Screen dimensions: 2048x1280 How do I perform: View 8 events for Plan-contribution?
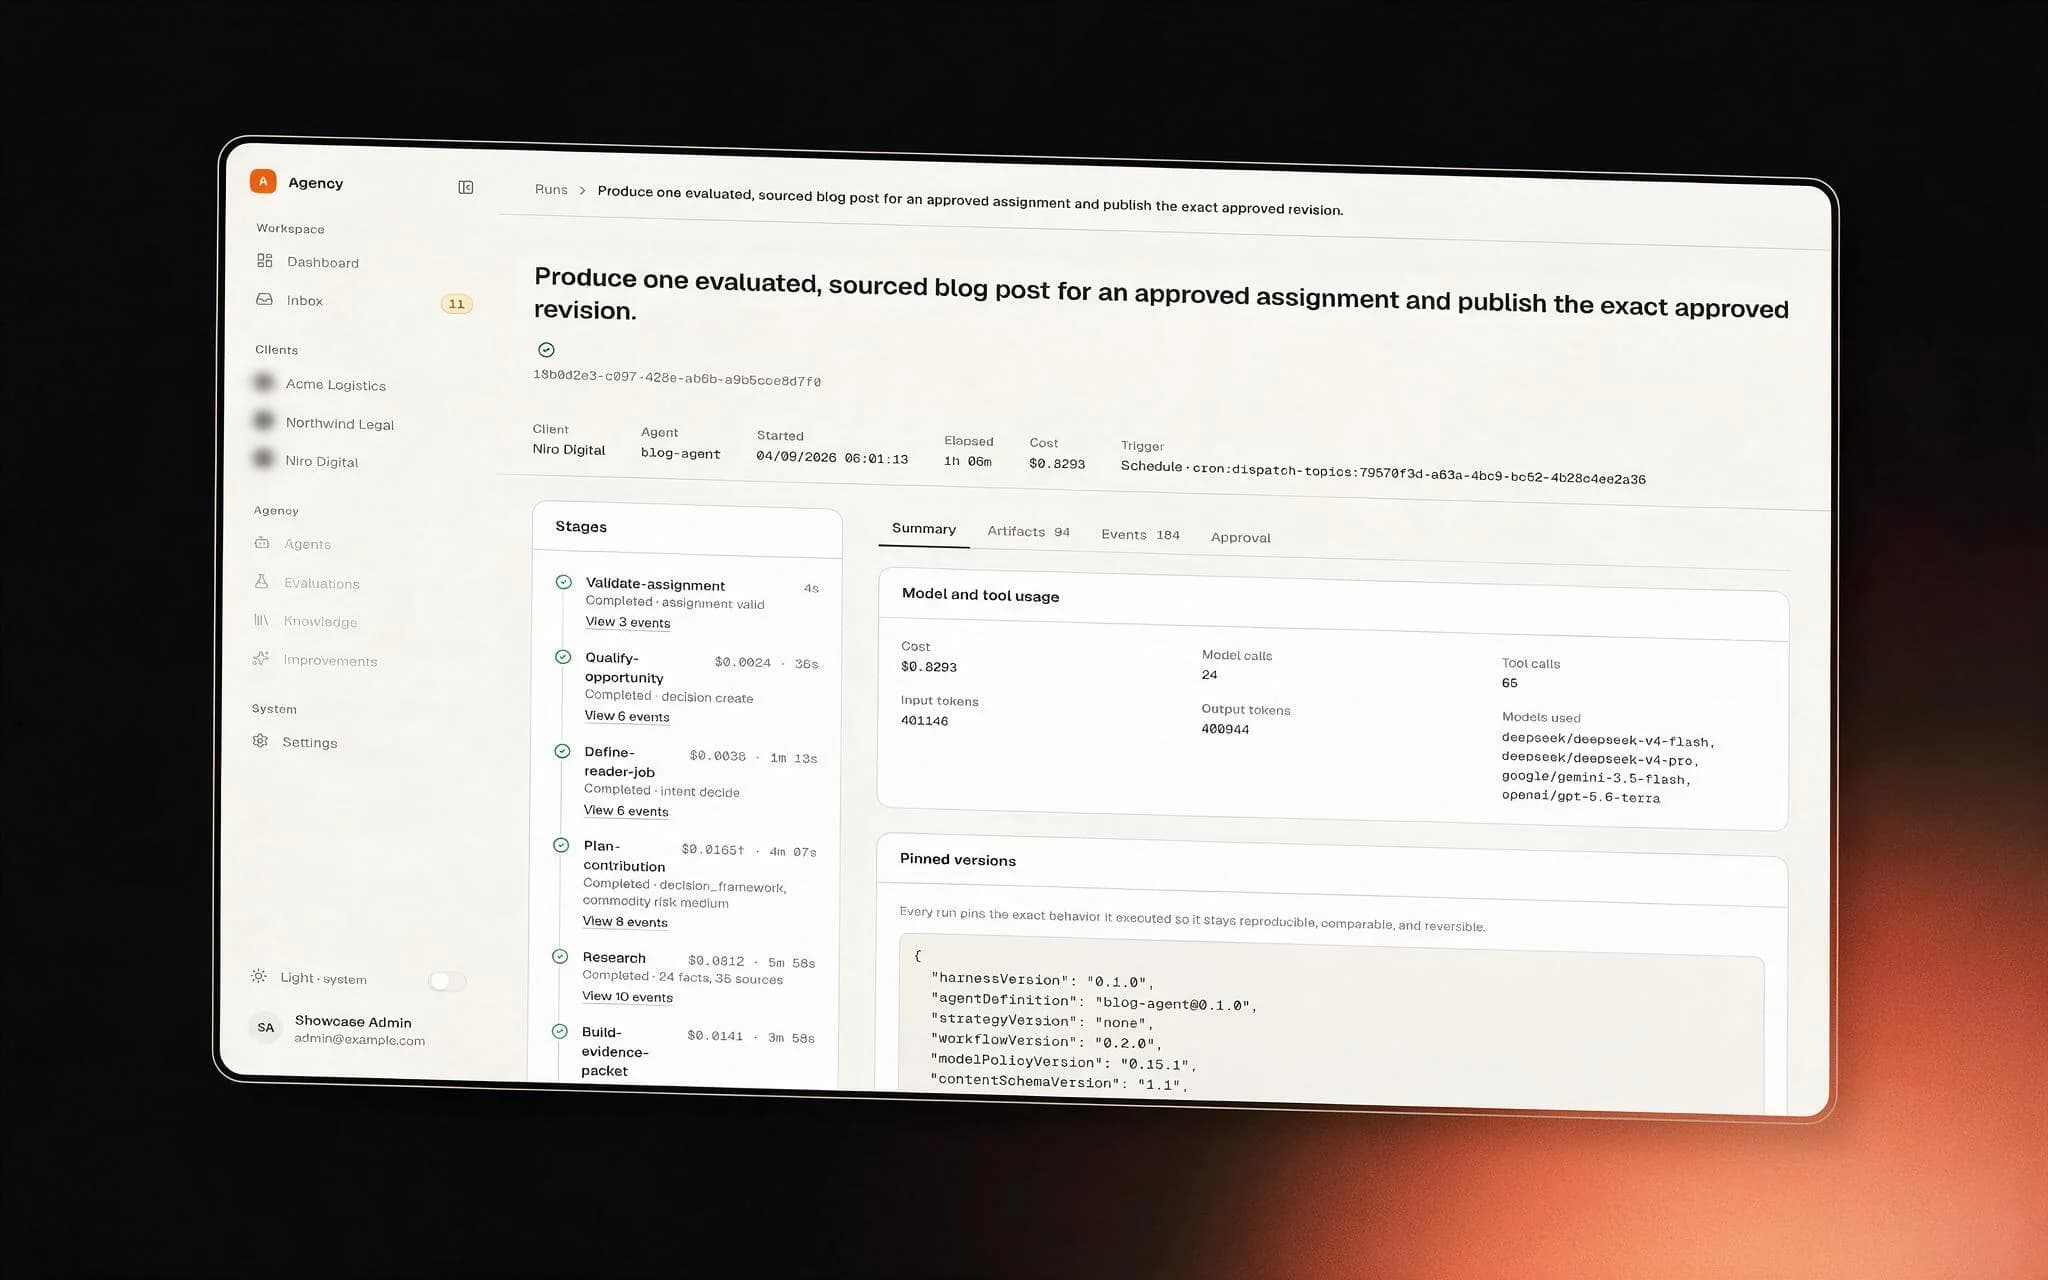tap(625, 921)
